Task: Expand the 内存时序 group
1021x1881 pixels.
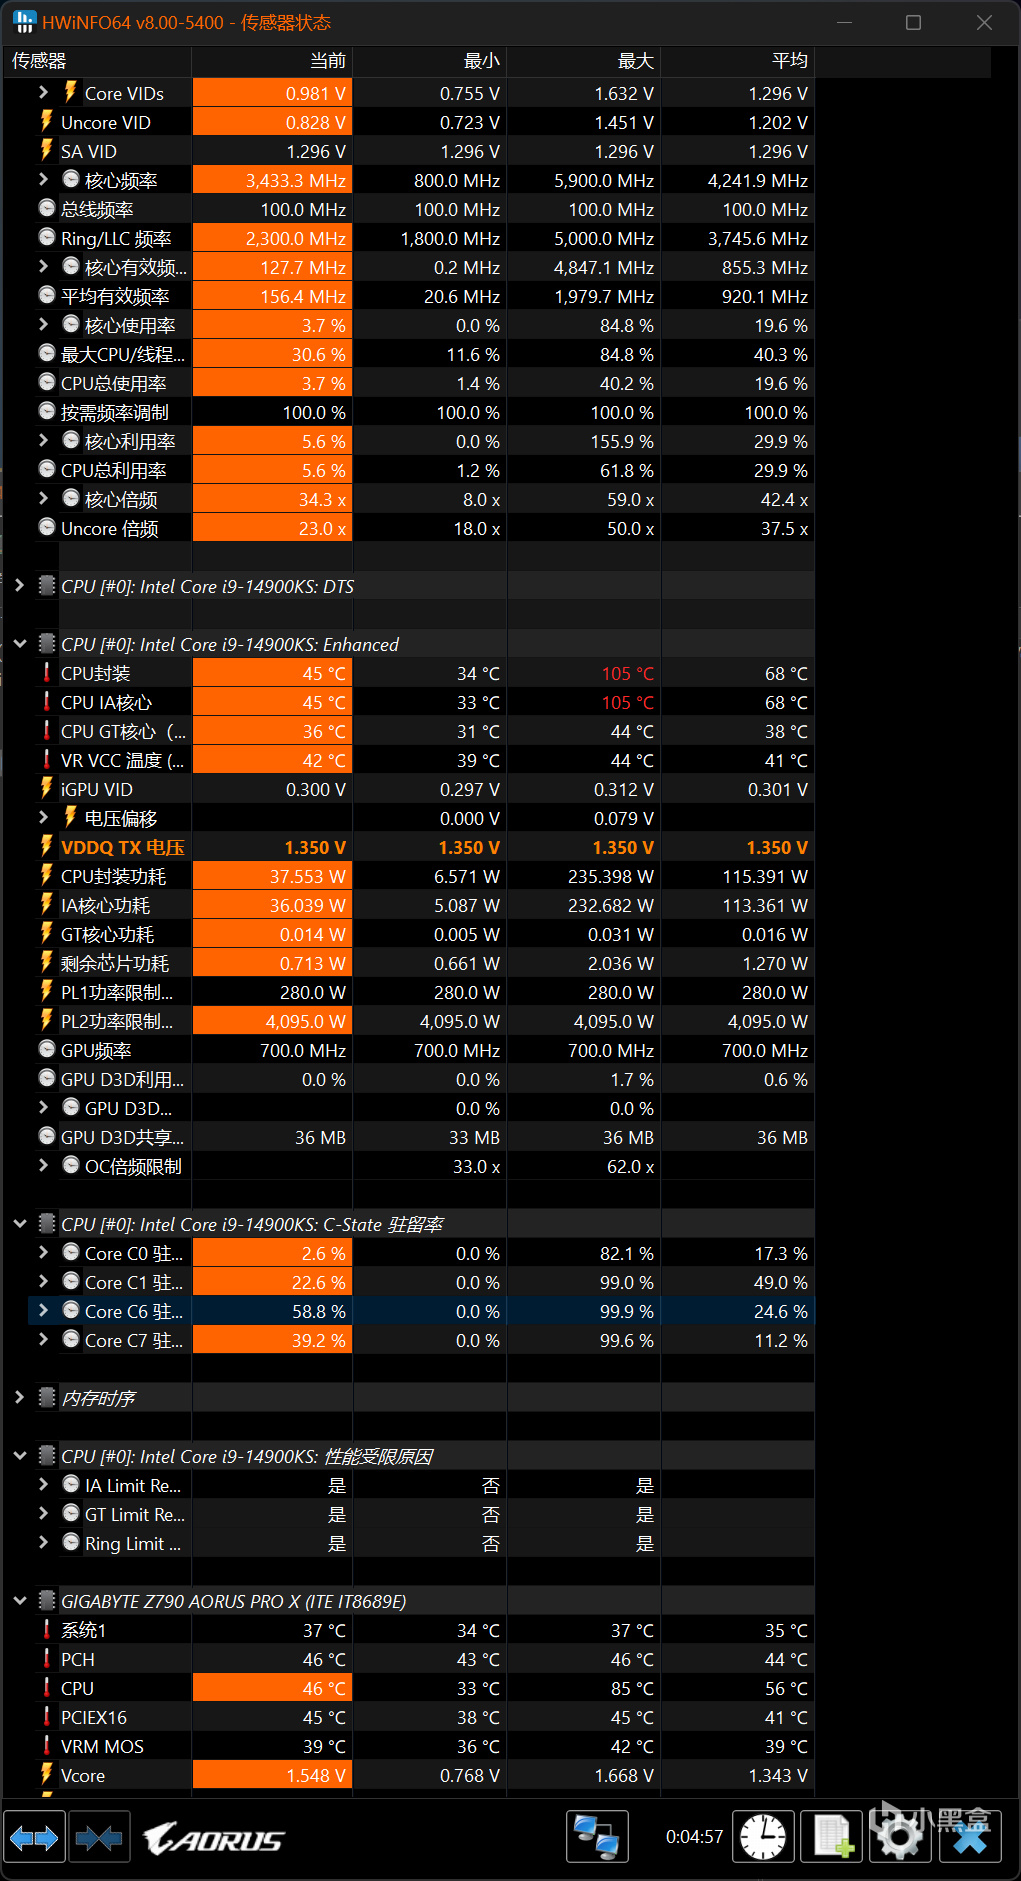Action: (19, 1398)
